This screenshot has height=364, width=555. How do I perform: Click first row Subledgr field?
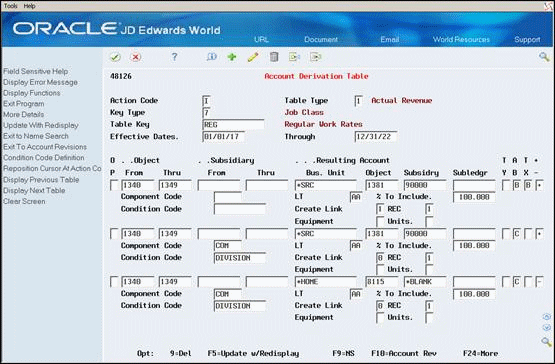pos(474,185)
